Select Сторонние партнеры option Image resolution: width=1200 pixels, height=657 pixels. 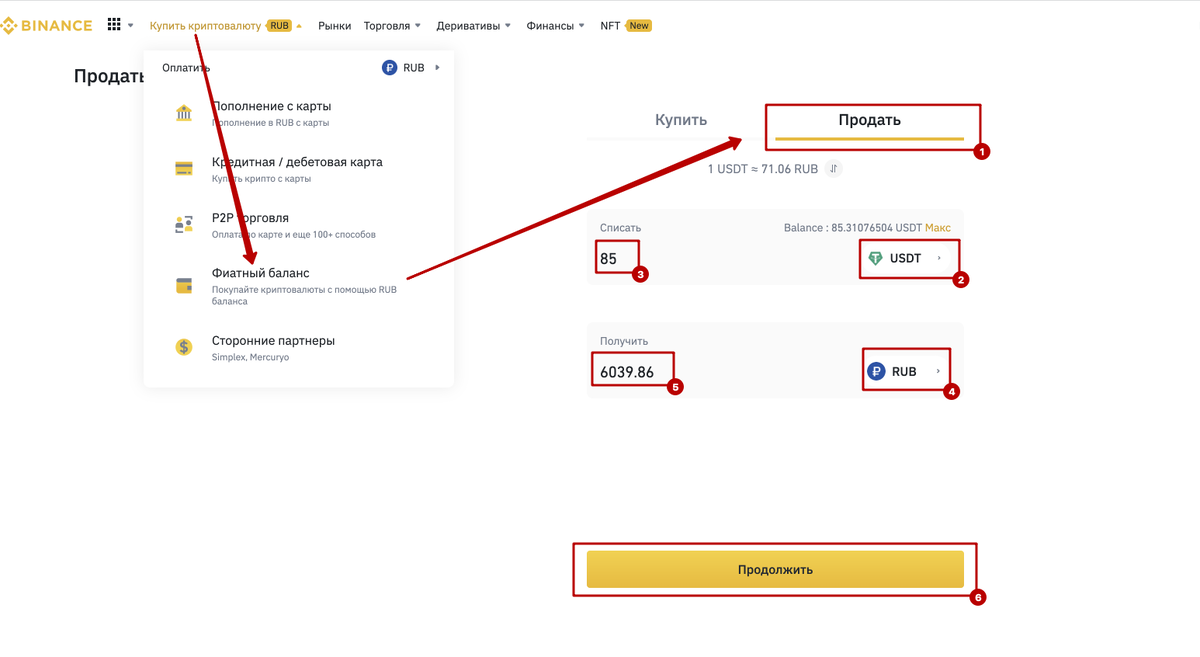pos(299,348)
